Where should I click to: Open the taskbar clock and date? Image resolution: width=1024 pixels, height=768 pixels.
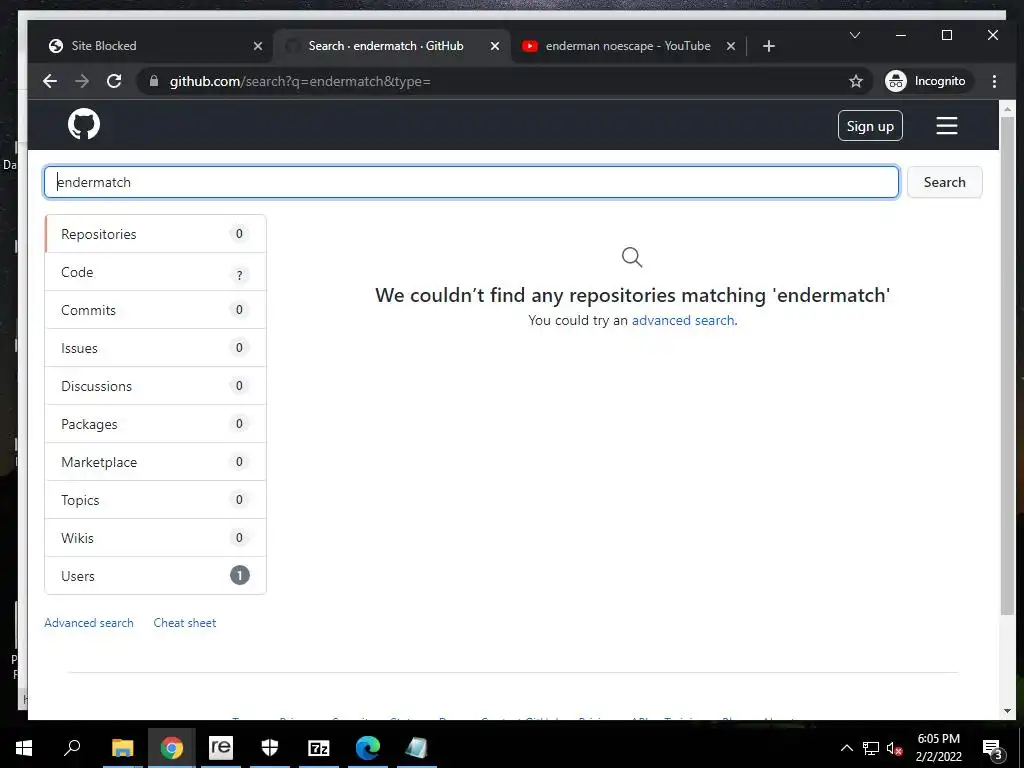(938, 748)
